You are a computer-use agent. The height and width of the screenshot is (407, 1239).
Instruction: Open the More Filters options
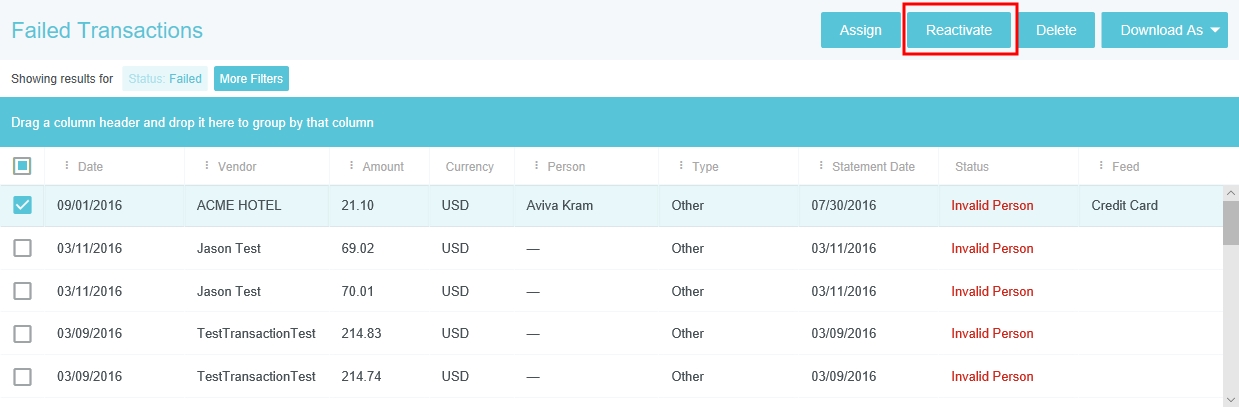tap(251, 78)
